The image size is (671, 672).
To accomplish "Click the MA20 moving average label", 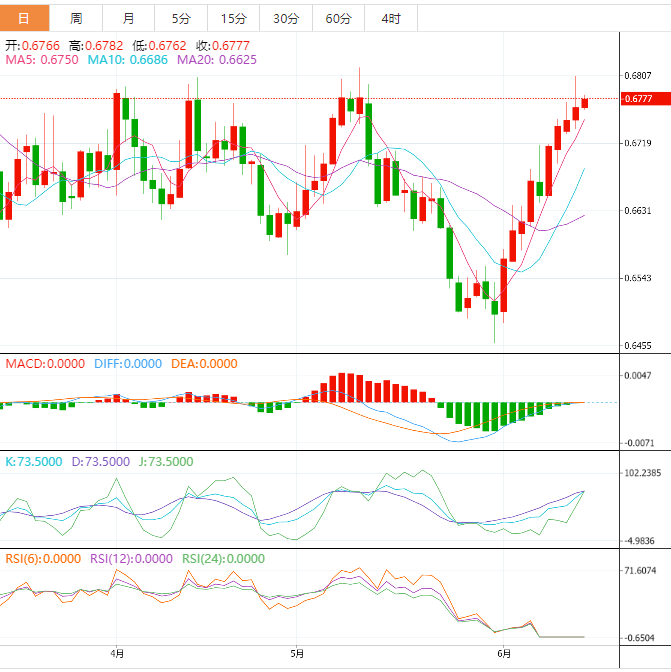I will pos(216,60).
